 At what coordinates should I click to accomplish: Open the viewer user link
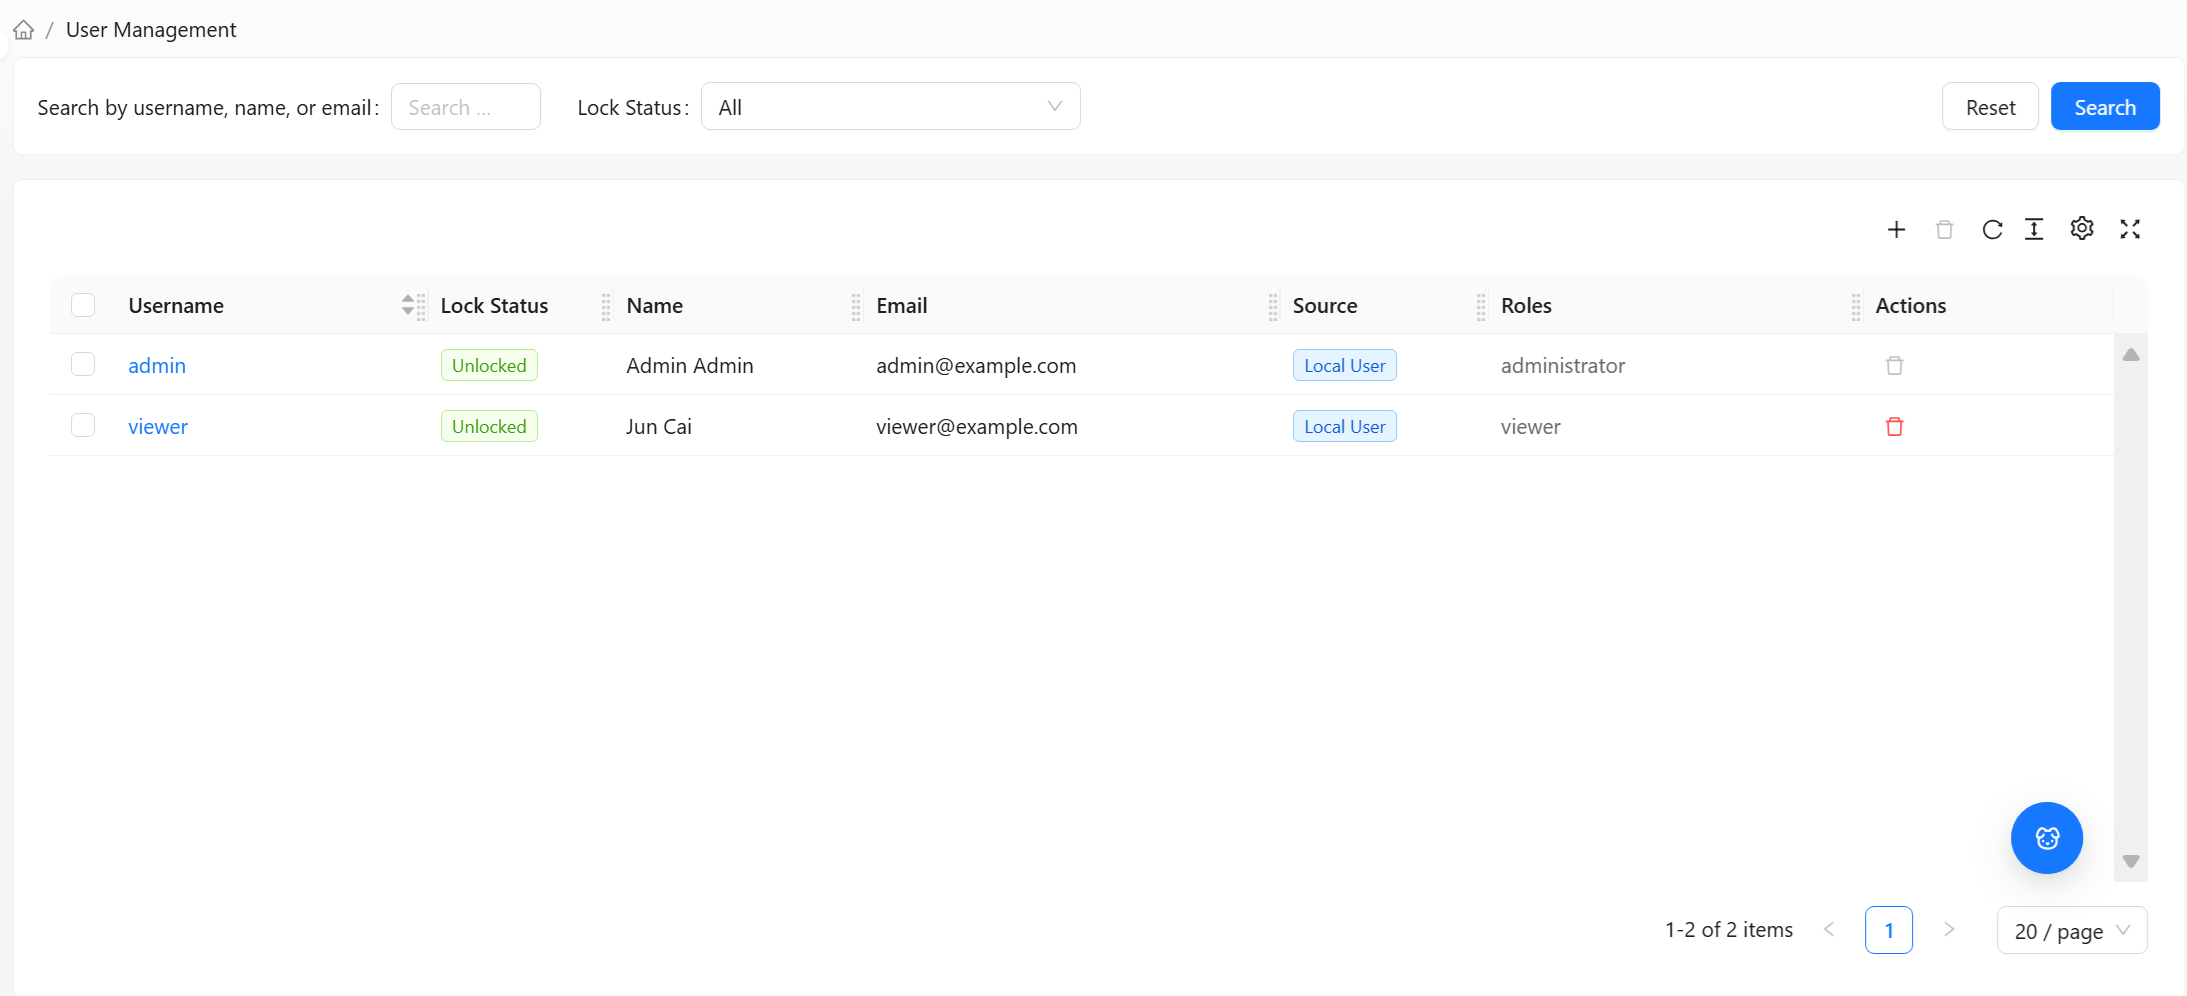(x=158, y=427)
